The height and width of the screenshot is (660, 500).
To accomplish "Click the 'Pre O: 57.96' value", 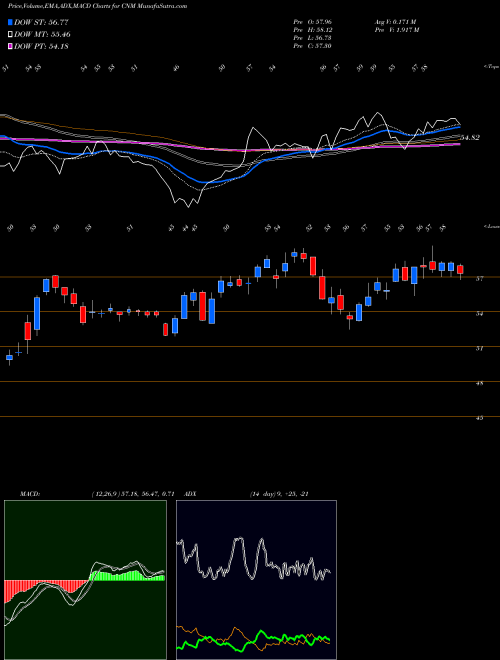I will (313, 22).
